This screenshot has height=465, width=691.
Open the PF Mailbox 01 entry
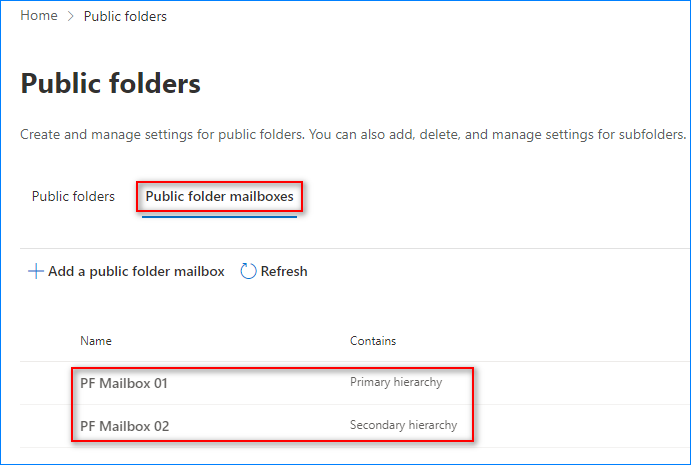(x=124, y=383)
